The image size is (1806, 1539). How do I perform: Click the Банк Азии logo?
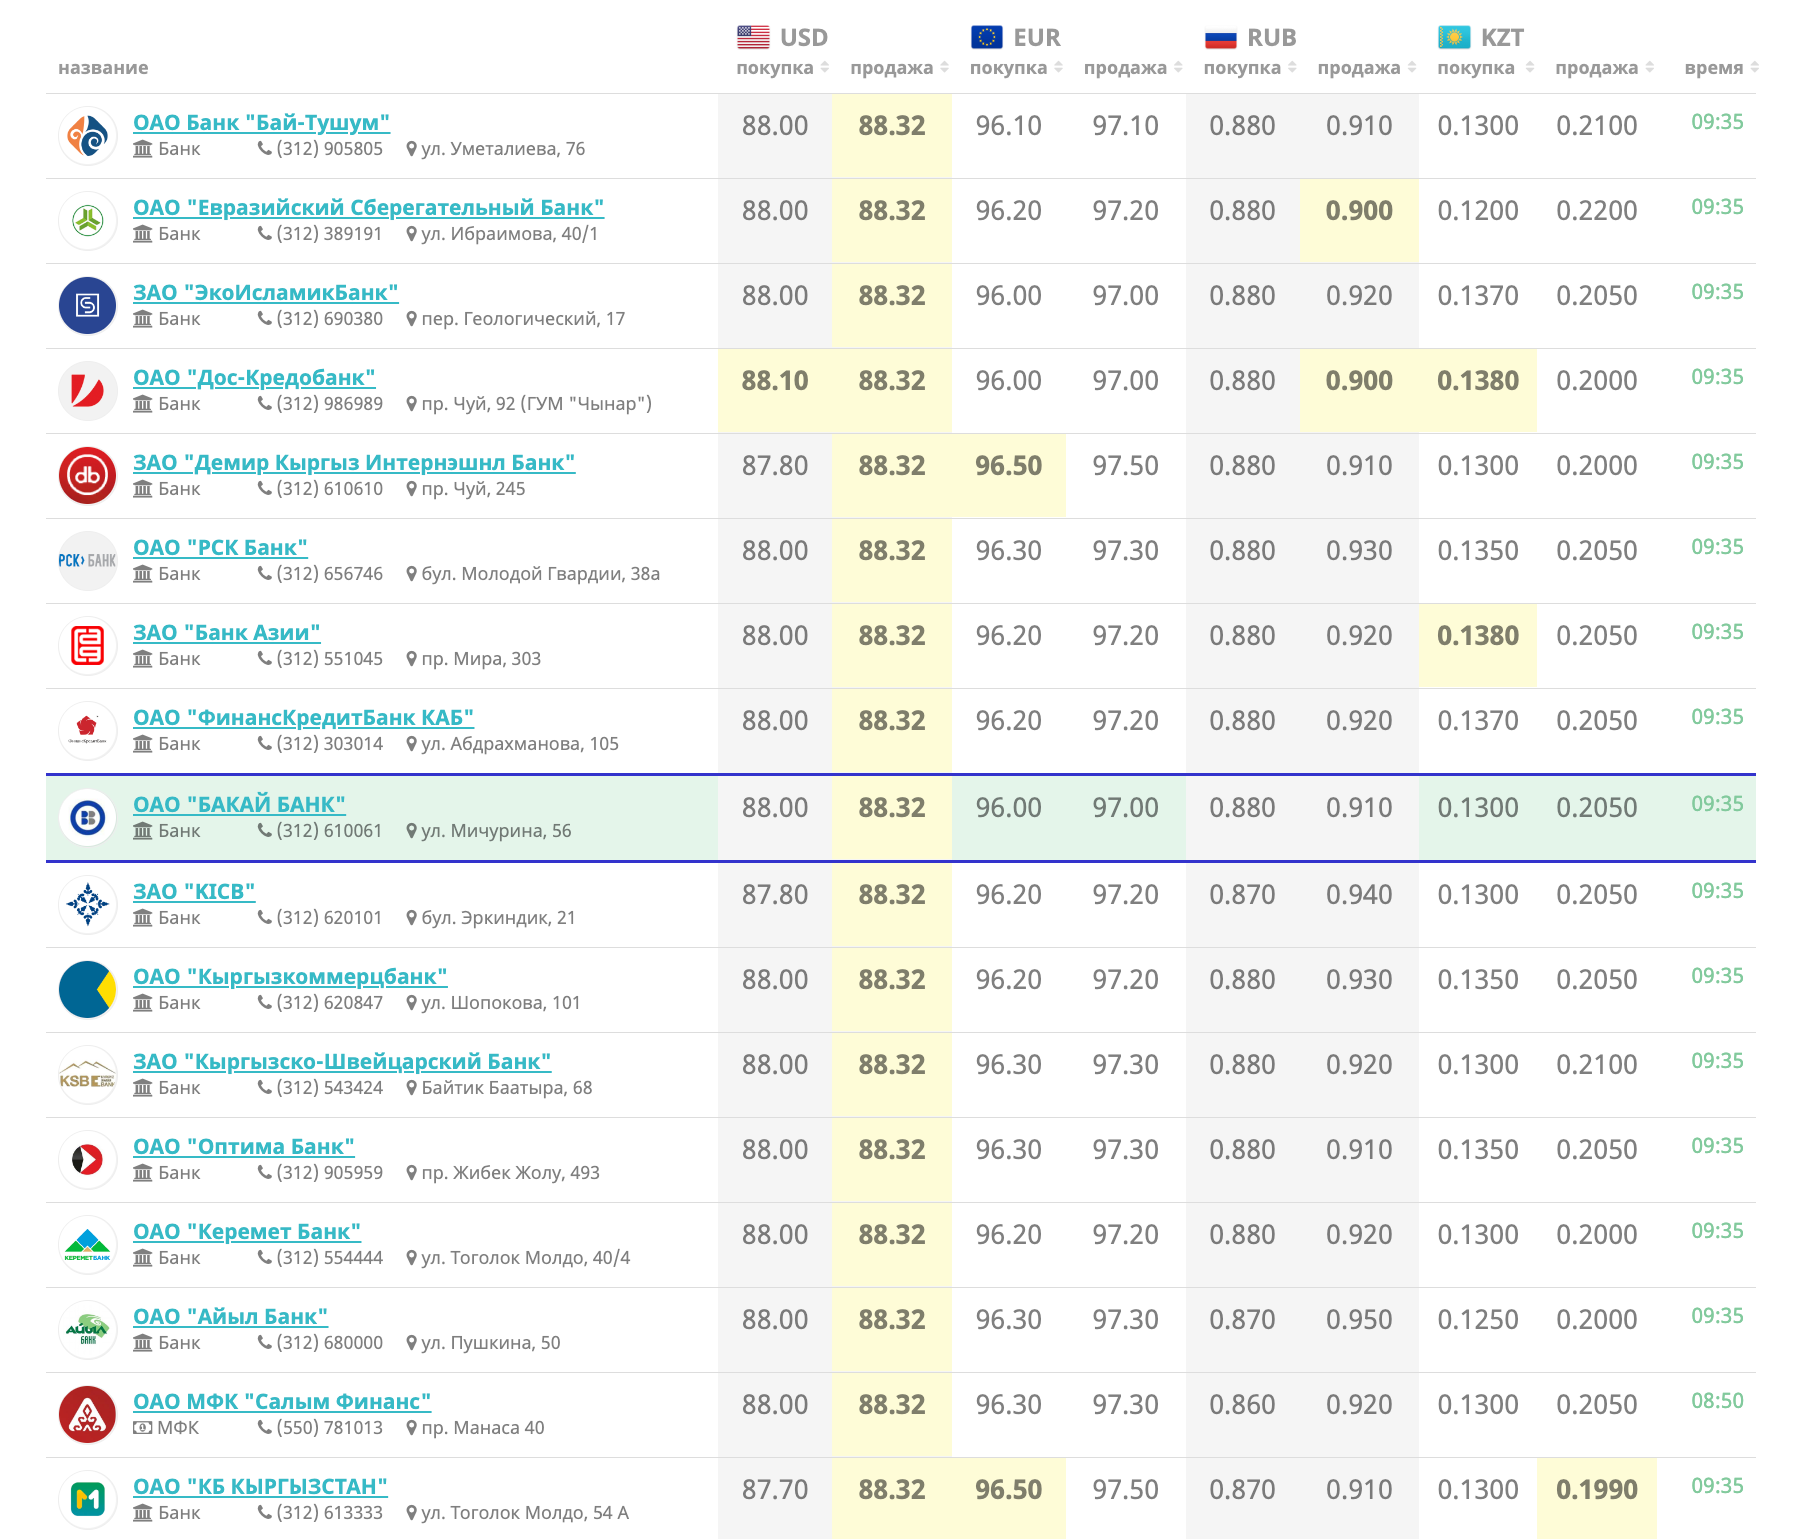pos(88,646)
